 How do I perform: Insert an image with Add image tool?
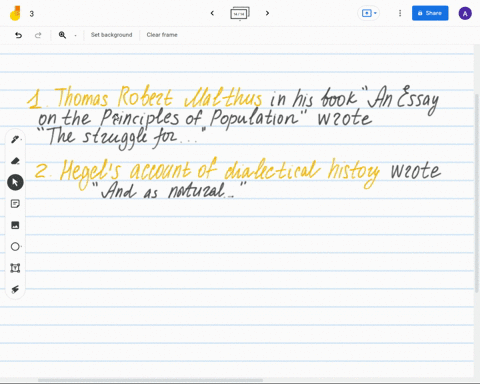click(x=15, y=225)
